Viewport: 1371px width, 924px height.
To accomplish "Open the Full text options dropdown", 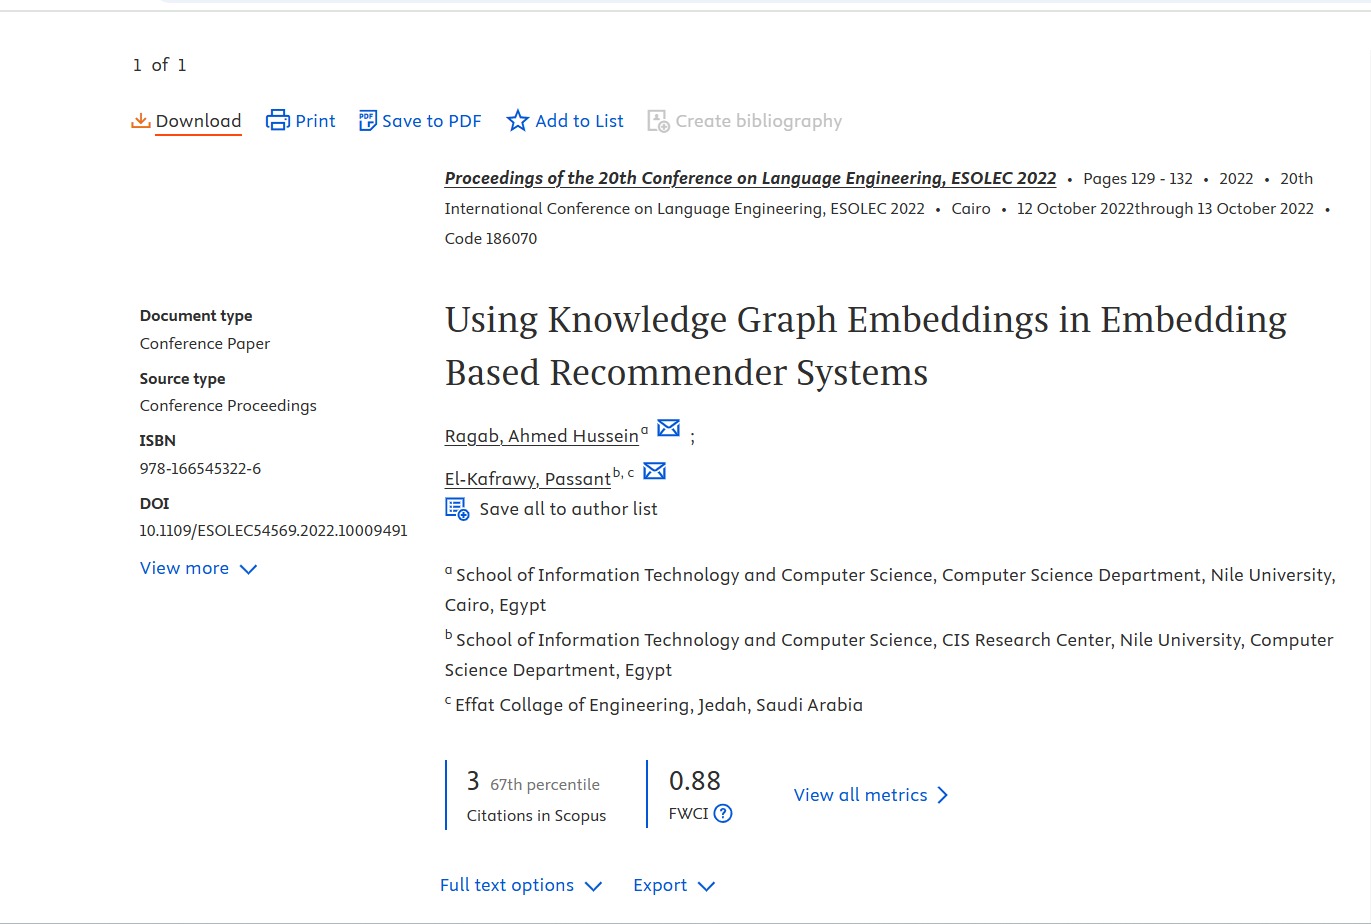I will [520, 885].
